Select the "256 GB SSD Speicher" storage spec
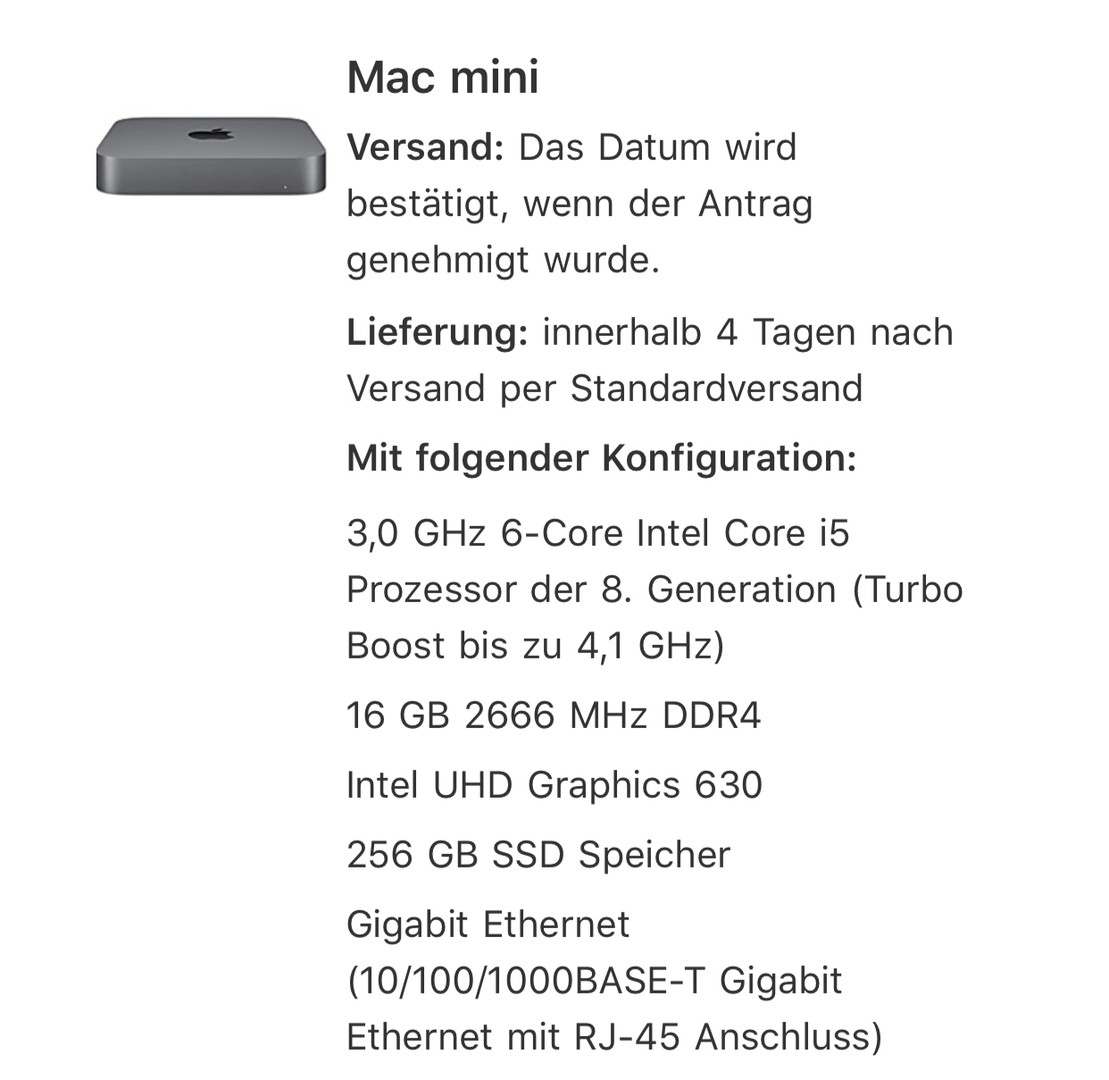 point(538,855)
